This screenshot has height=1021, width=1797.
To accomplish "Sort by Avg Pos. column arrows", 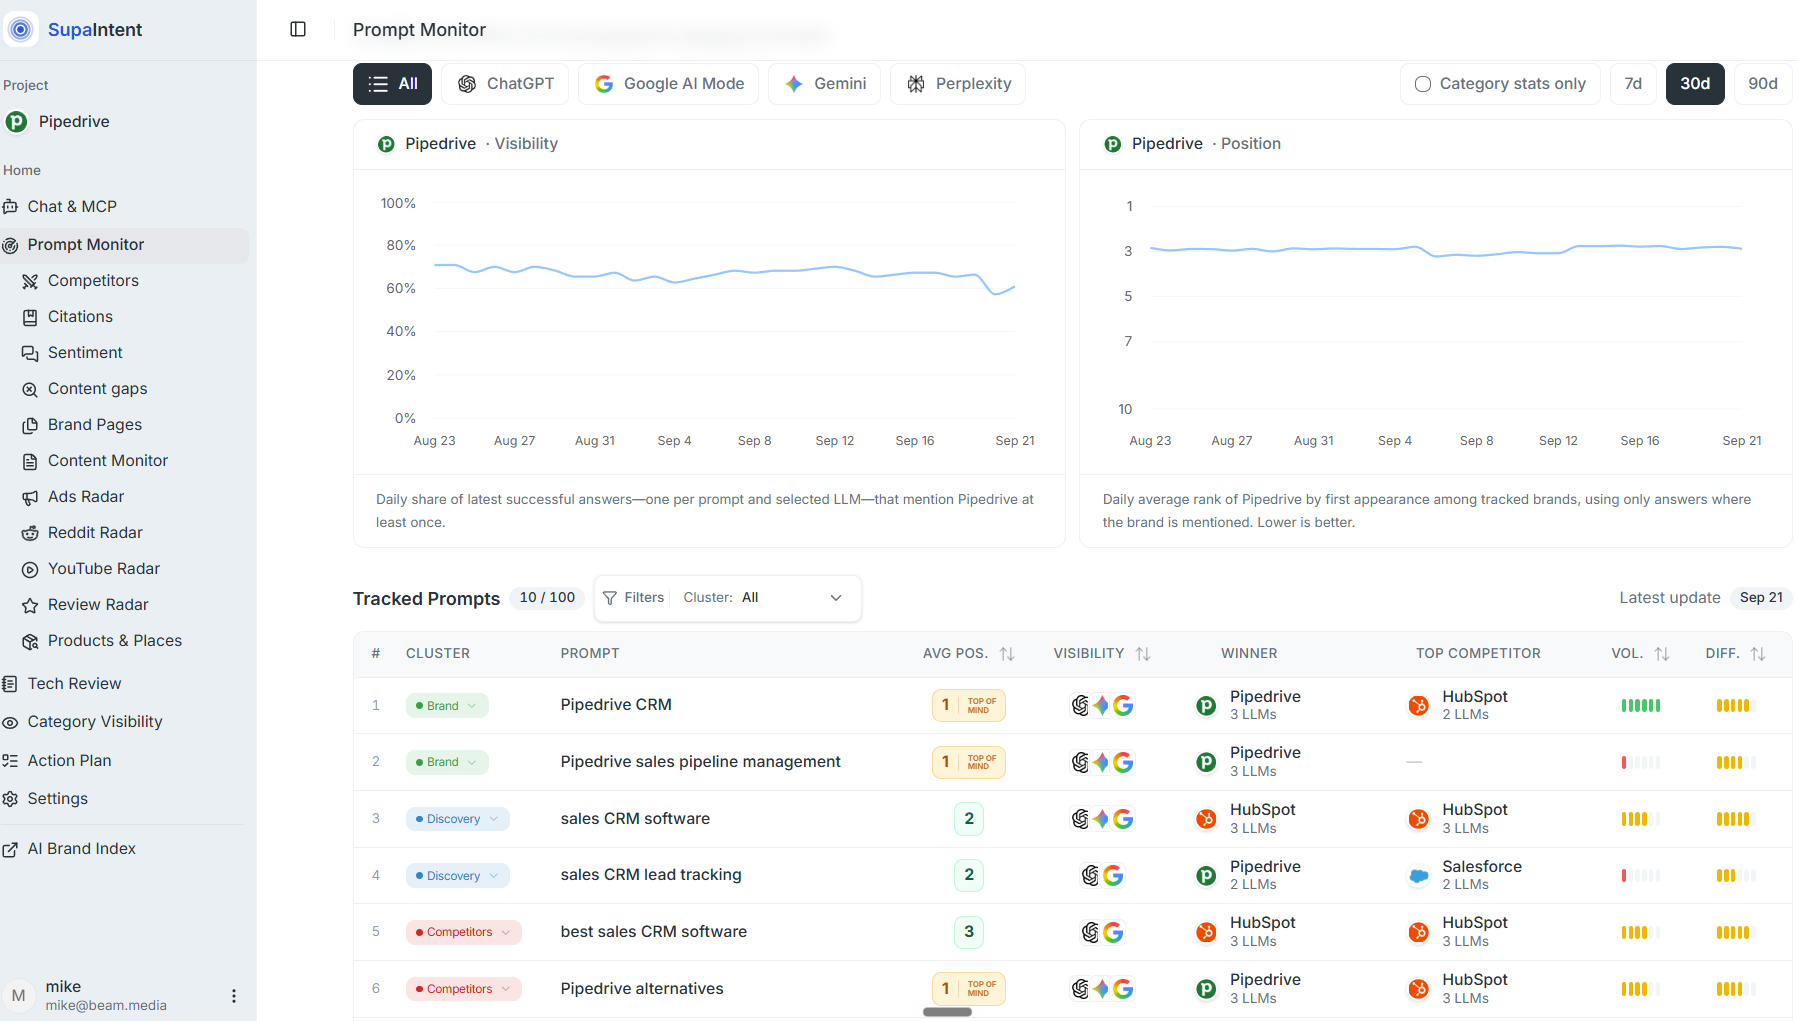I will [1007, 653].
